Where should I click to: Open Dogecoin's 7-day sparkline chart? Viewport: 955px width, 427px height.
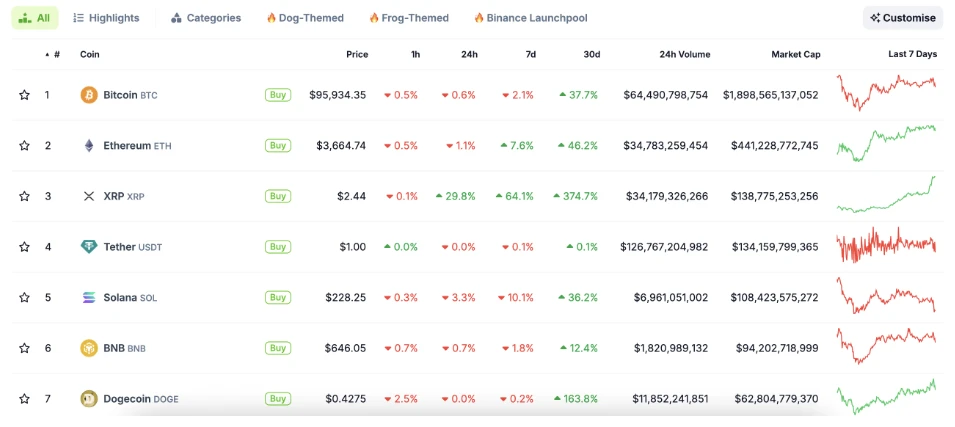(x=886, y=397)
